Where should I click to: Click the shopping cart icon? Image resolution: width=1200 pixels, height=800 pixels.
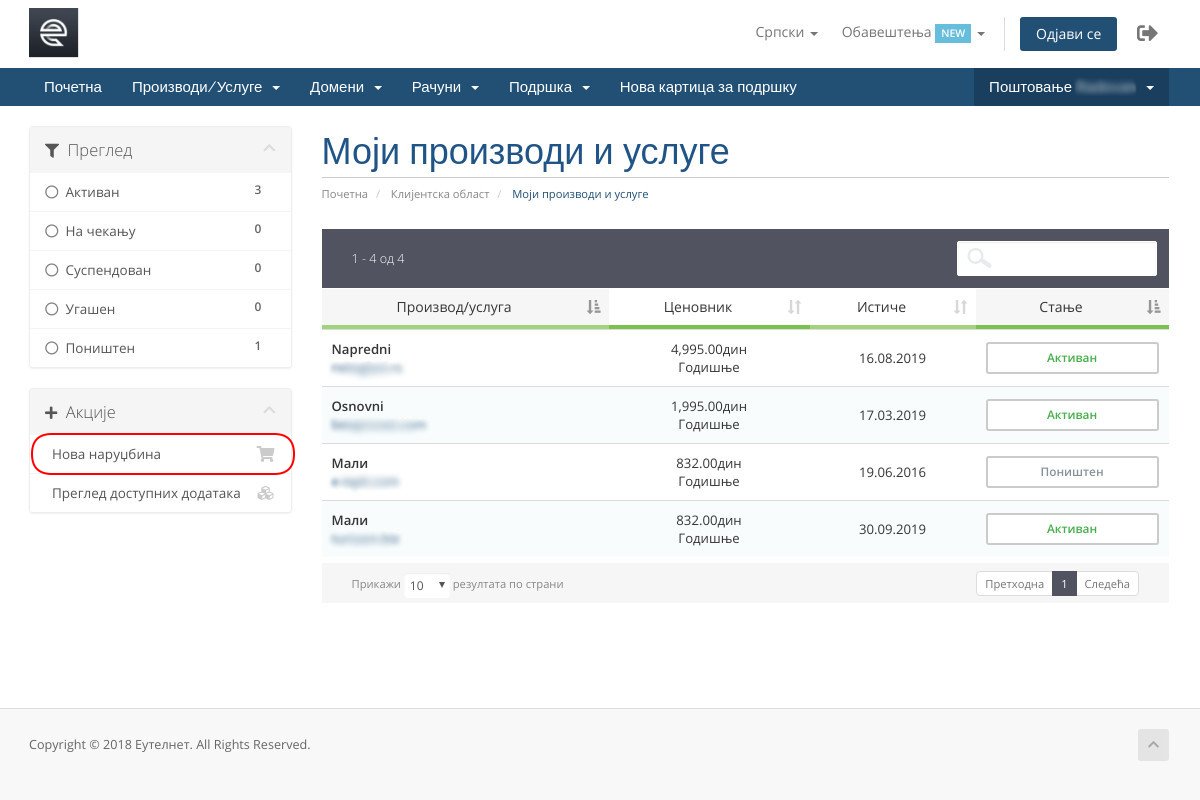(x=265, y=454)
